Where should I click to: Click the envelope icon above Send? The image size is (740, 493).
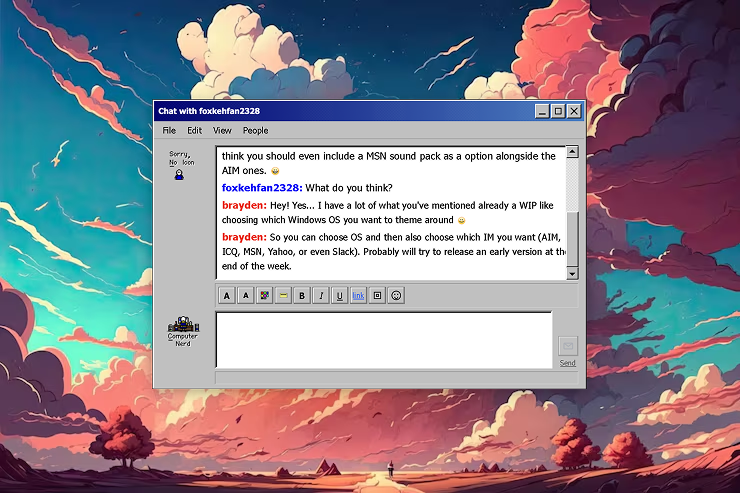click(568, 346)
